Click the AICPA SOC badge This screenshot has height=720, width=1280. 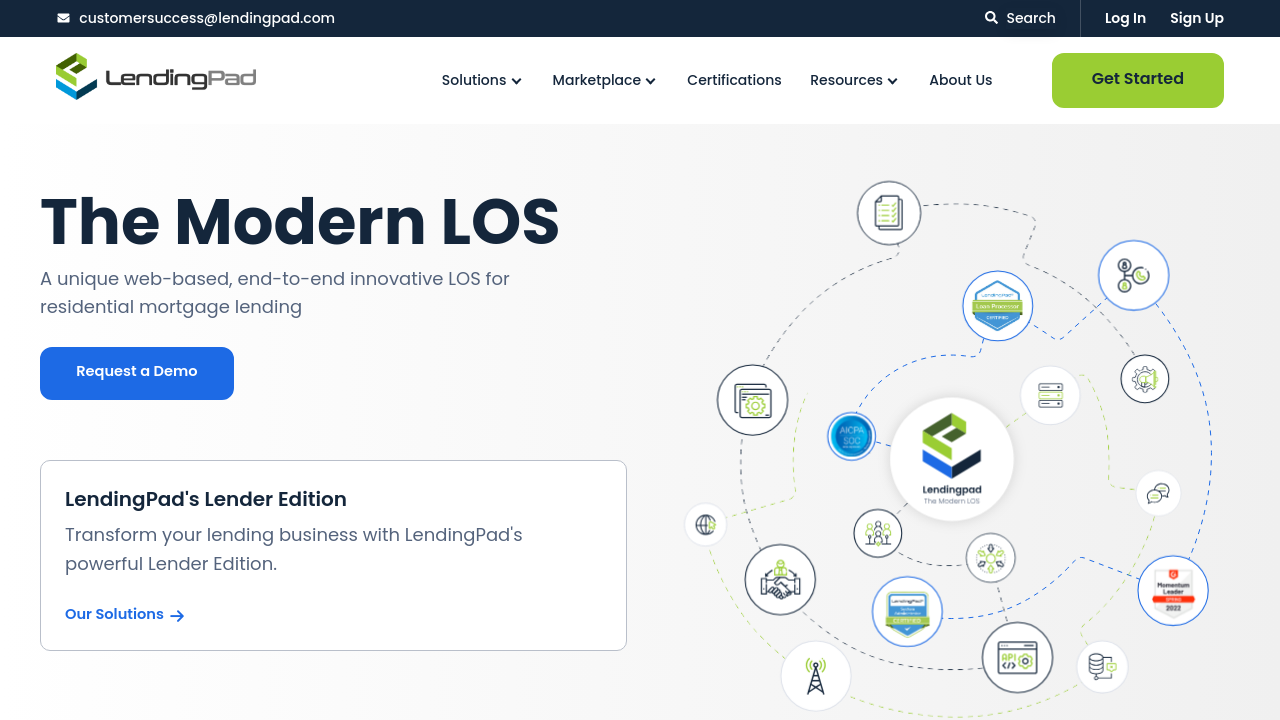click(851, 437)
